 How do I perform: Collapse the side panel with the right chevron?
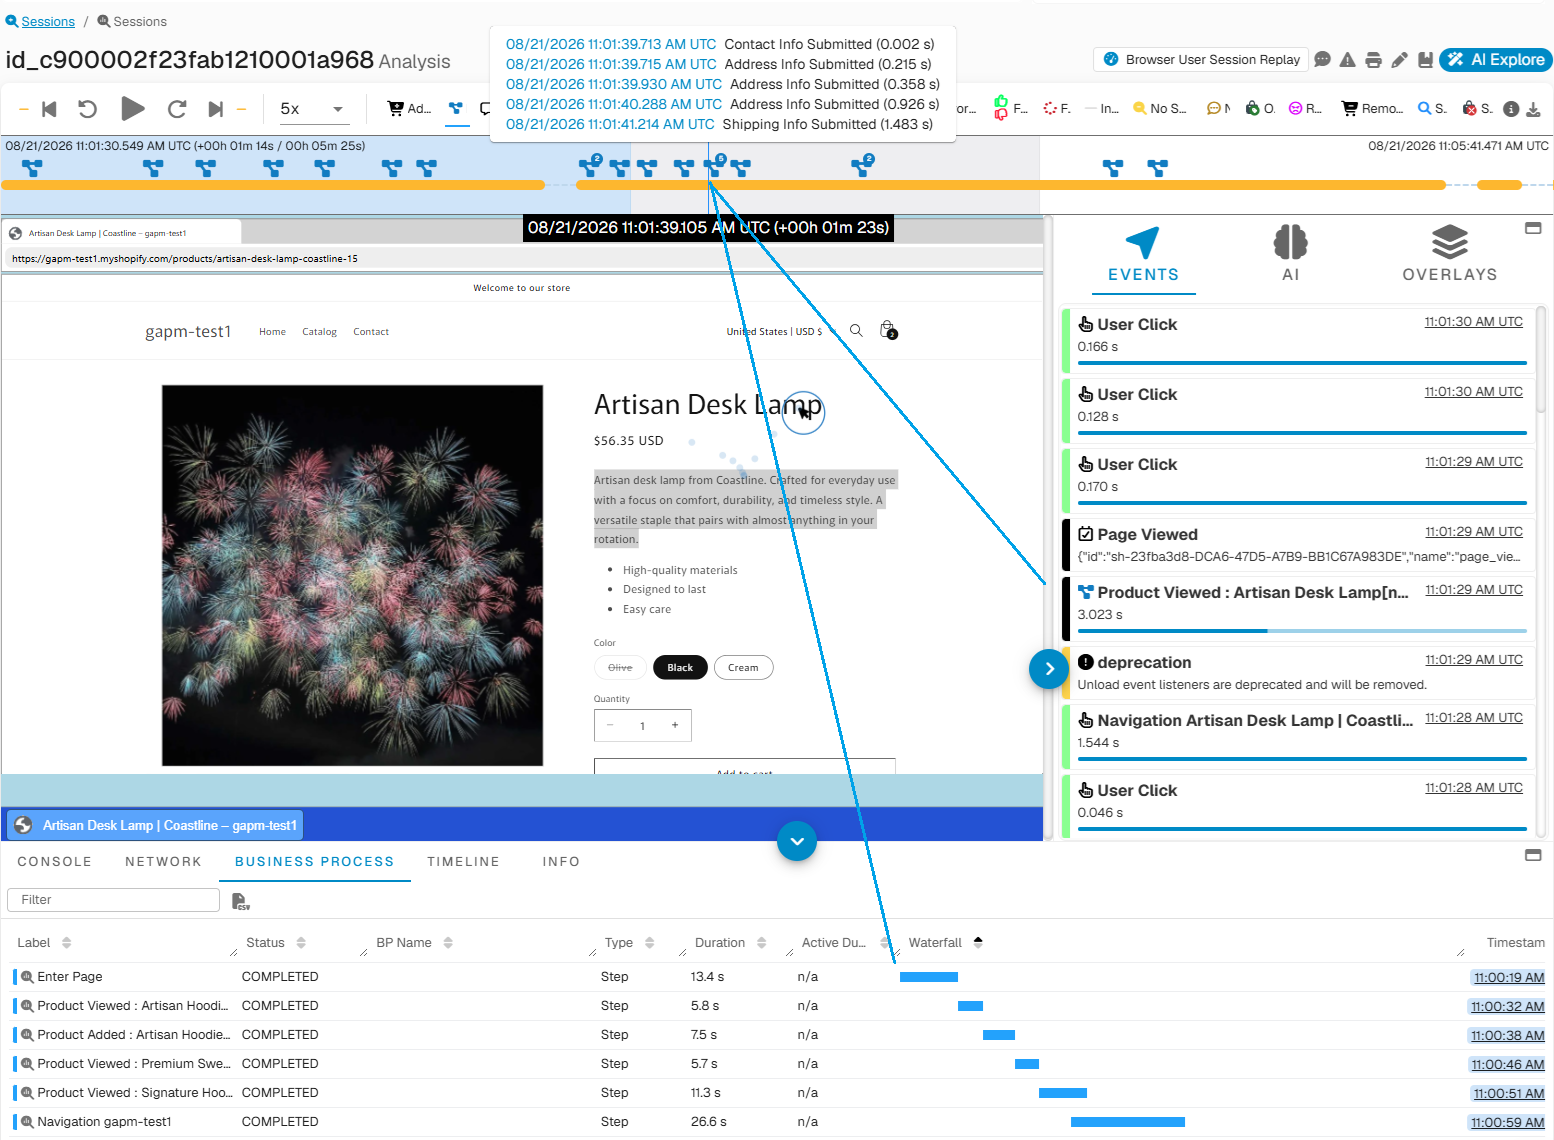[1049, 669]
